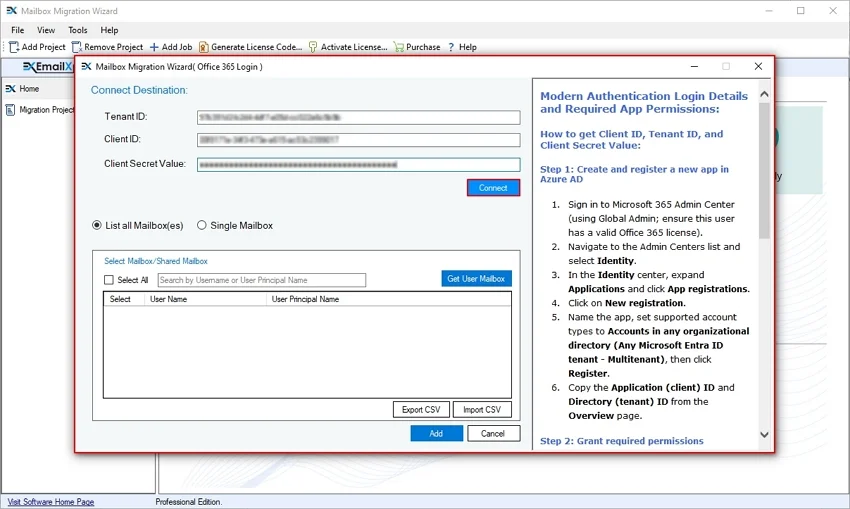Screen dimensions: 850x509
Task: Open Visit Software Home Page link
Action: pos(51,502)
